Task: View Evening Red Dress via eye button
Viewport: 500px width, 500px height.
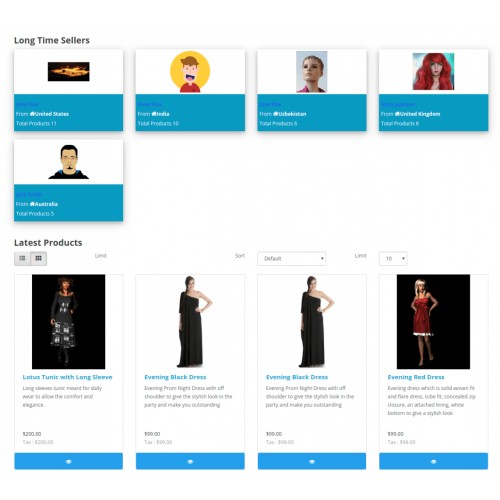Action: pos(433,461)
